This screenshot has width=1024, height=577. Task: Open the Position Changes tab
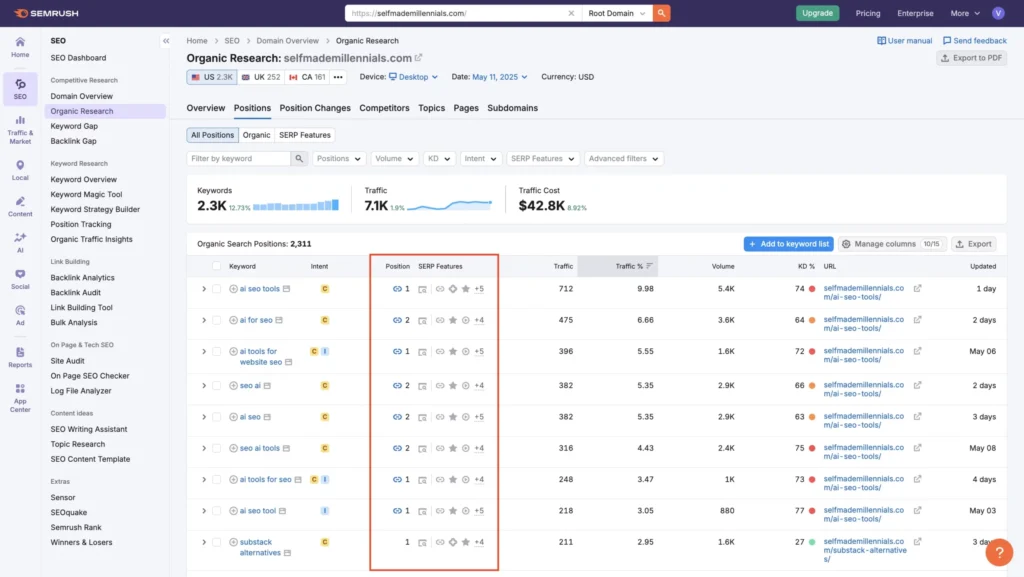(314, 108)
